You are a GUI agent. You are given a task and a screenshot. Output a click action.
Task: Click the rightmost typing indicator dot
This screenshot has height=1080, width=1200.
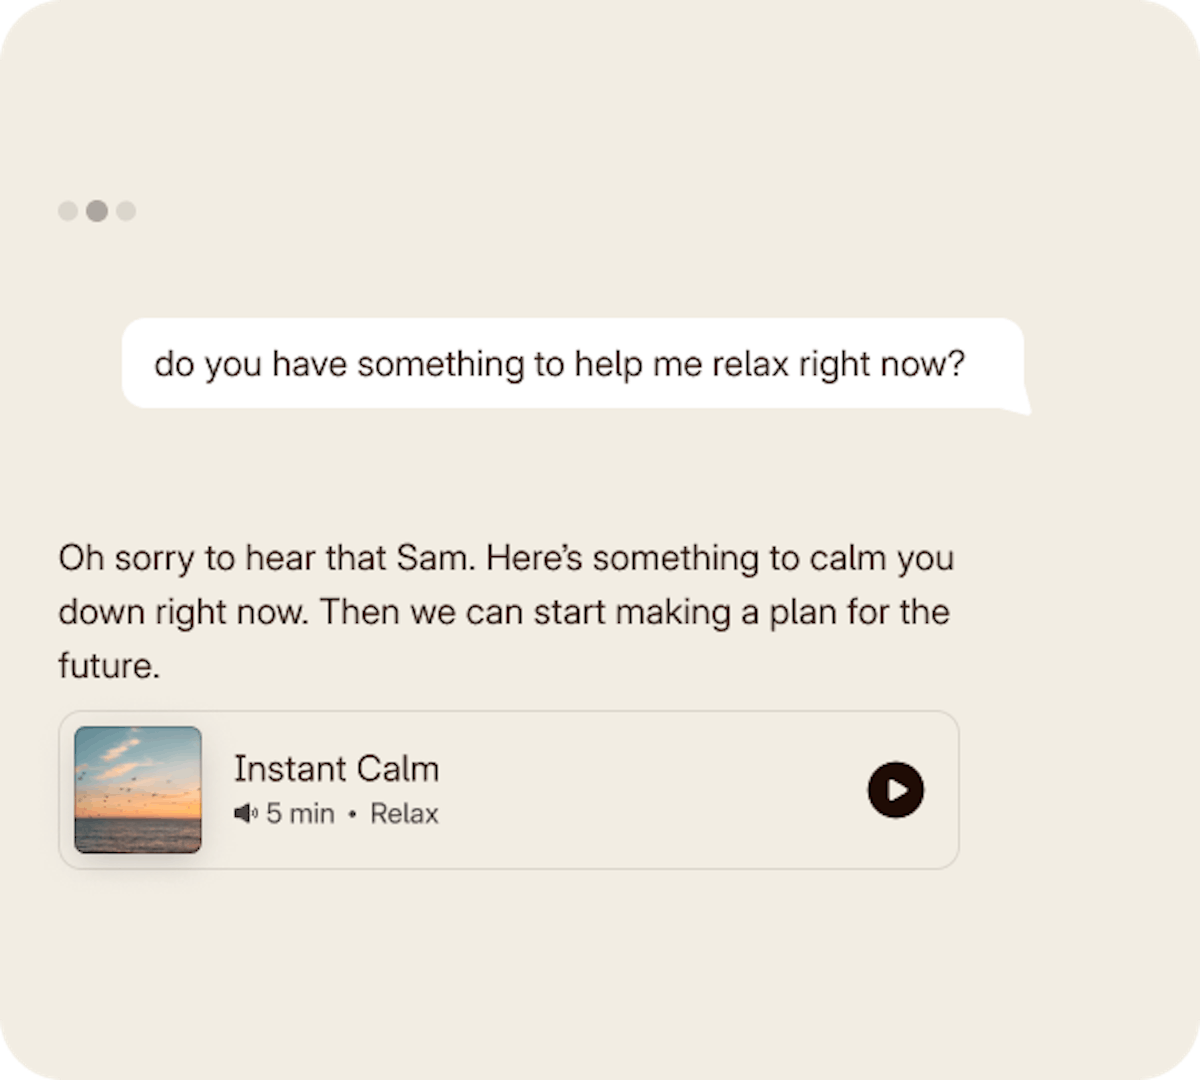click(x=126, y=211)
